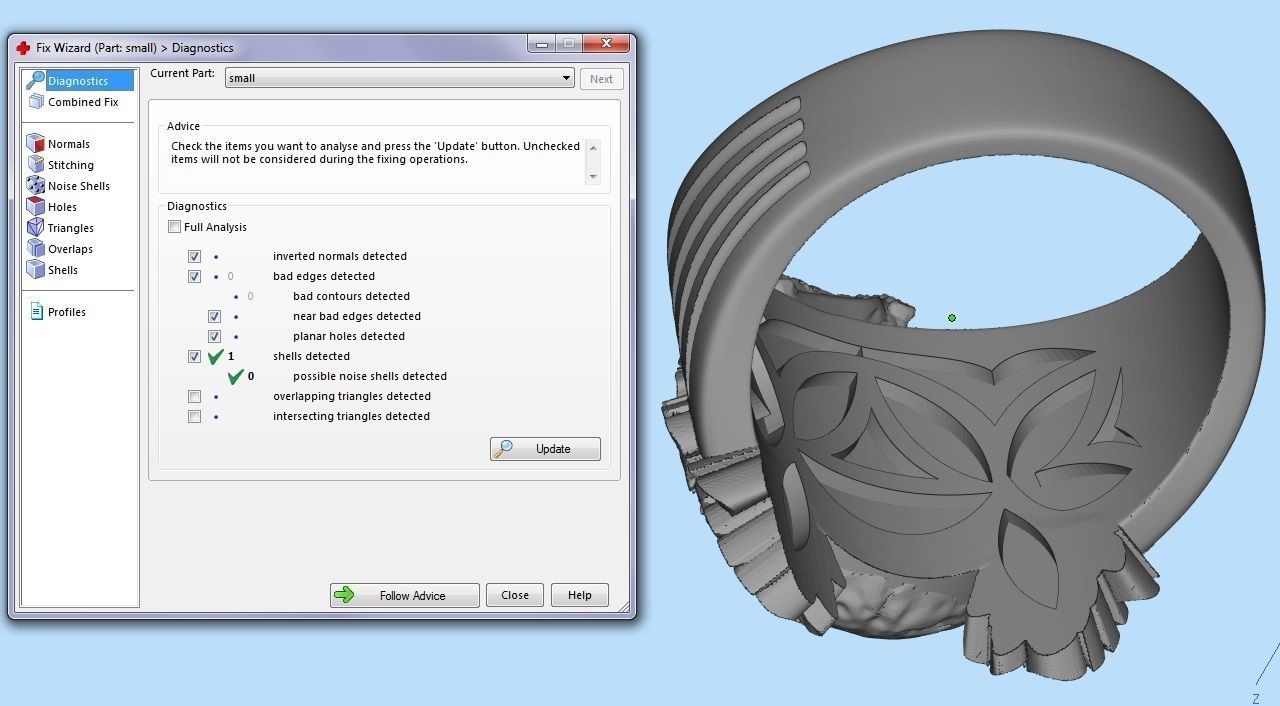Click the Shells icon in sidebar

36,270
